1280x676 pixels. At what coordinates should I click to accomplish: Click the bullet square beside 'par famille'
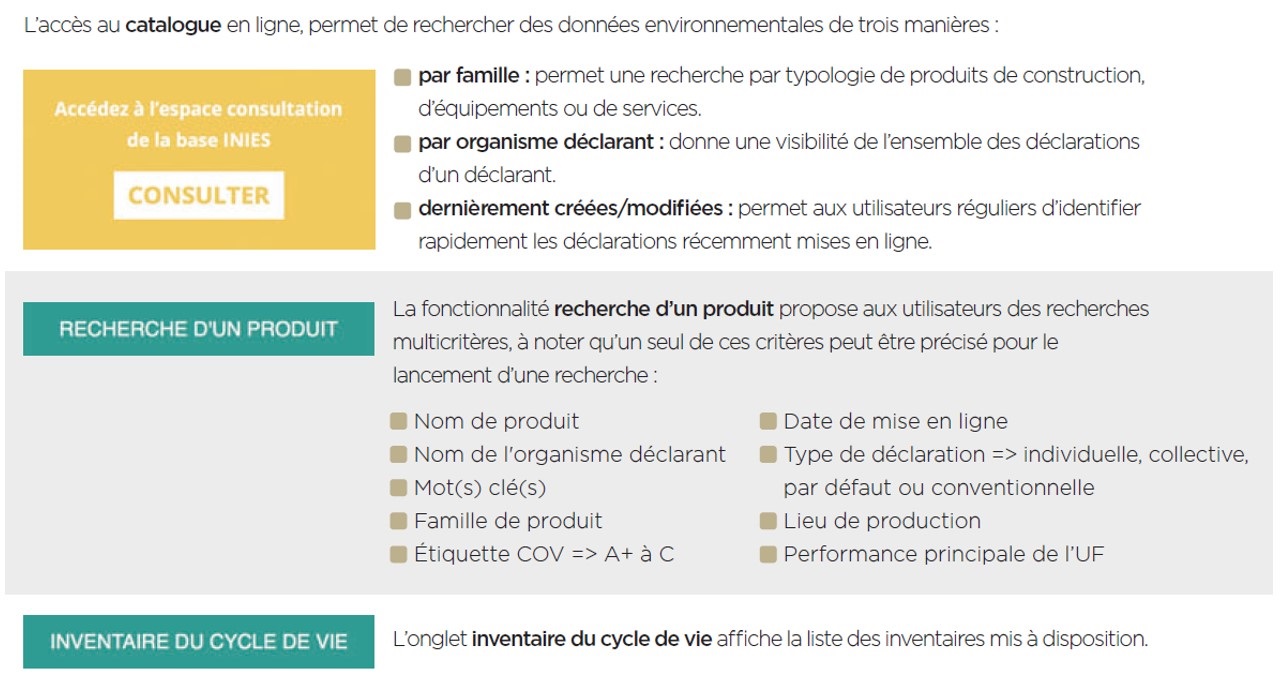click(402, 76)
